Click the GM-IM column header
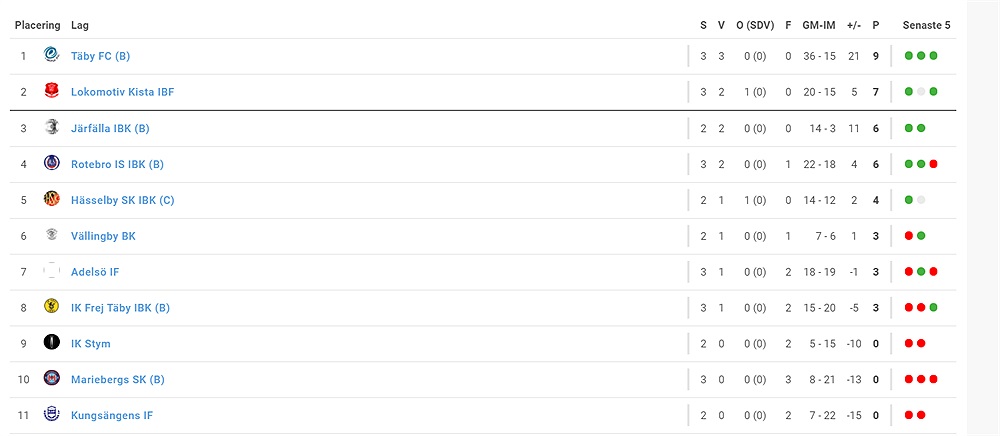Screen dimensions: 1000x436 coord(819,25)
